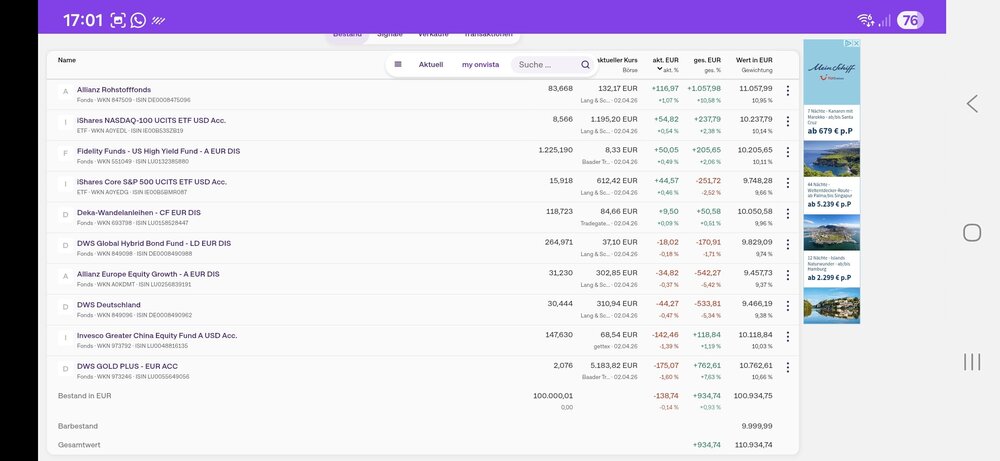The image size is (1000, 461).
Task: Sort by the Name column header
Action: point(67,60)
